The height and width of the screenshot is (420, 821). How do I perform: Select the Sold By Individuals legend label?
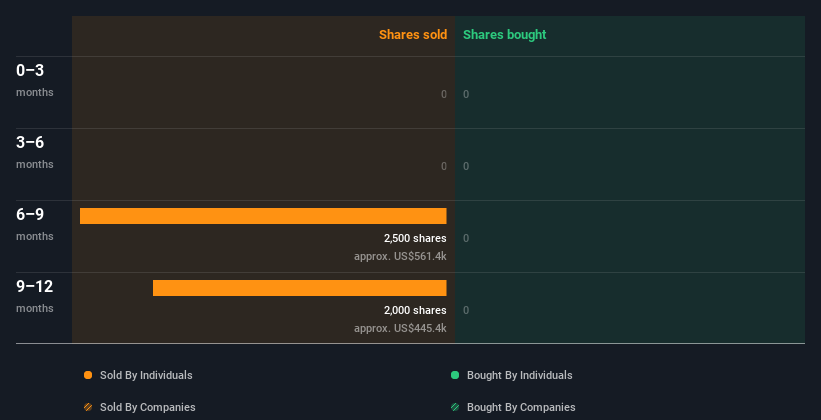click(146, 375)
